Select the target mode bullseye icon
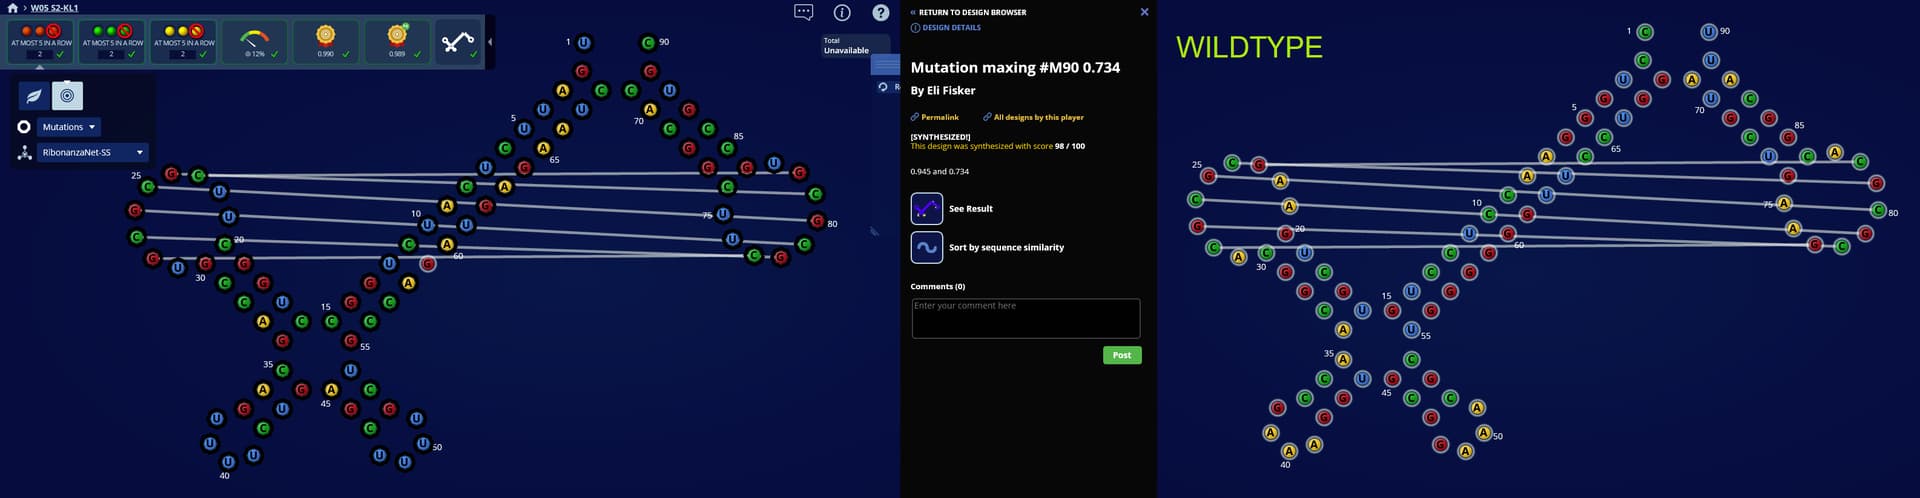 tap(67, 96)
